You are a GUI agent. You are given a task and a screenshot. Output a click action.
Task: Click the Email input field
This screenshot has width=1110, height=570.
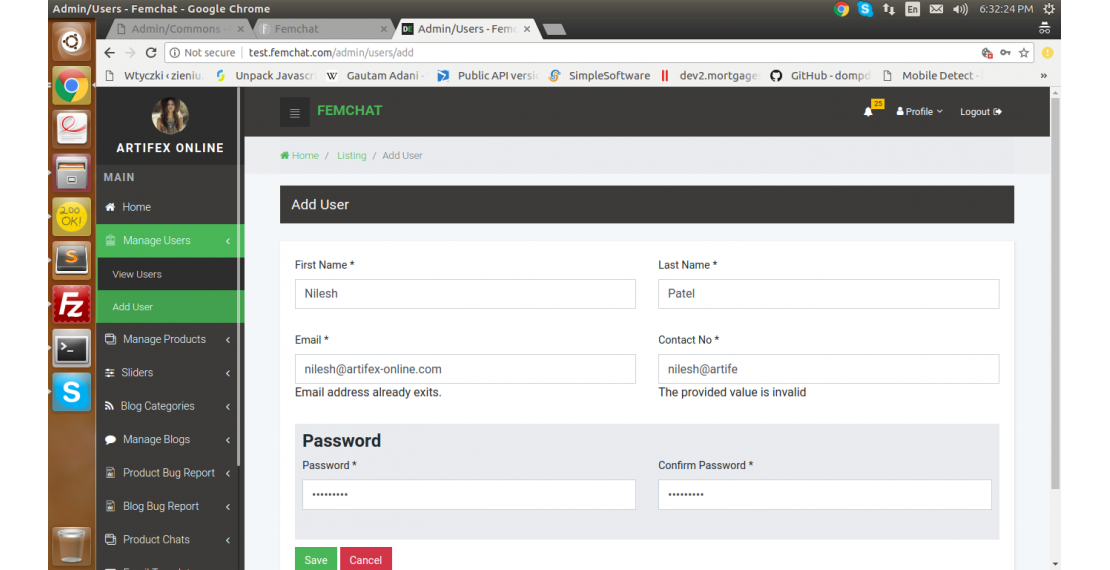coord(465,369)
